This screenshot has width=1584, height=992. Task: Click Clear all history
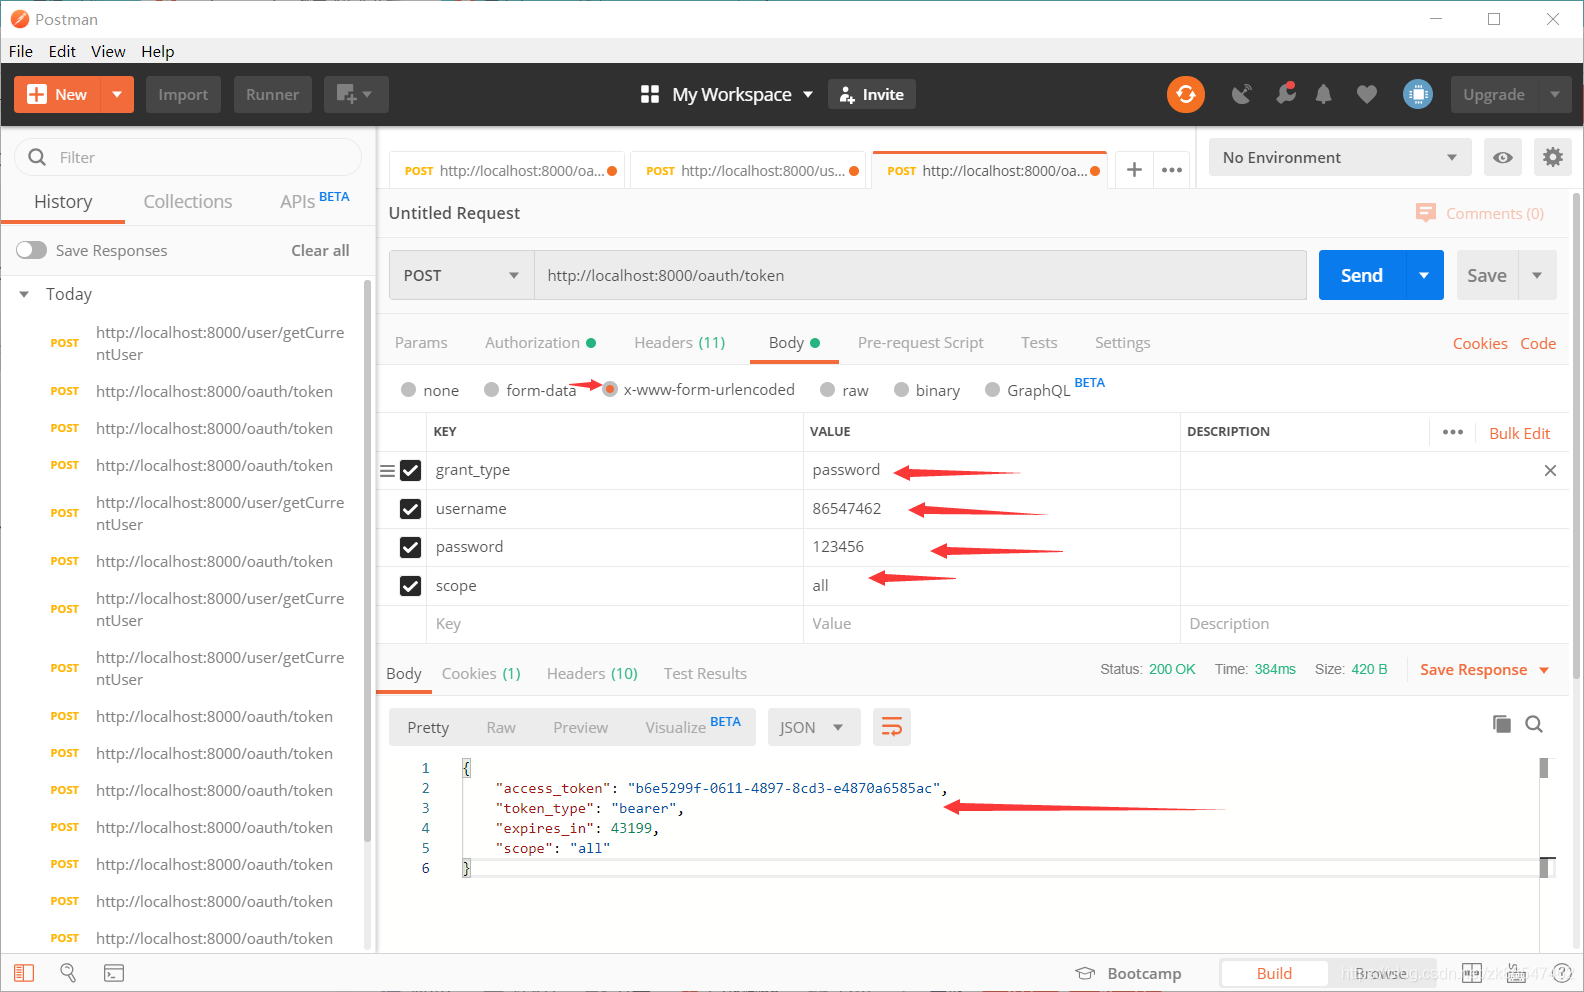click(x=320, y=250)
